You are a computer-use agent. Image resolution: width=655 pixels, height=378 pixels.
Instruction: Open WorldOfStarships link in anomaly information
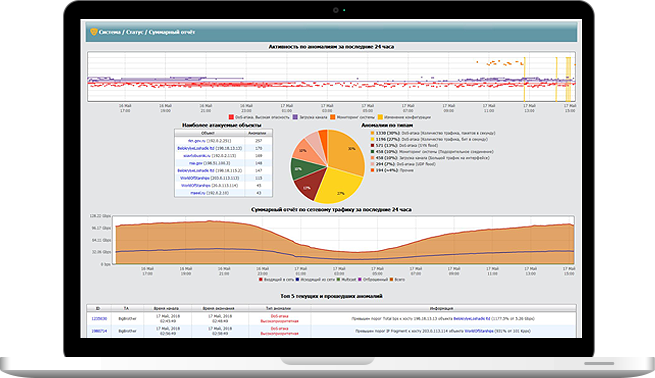479,331
